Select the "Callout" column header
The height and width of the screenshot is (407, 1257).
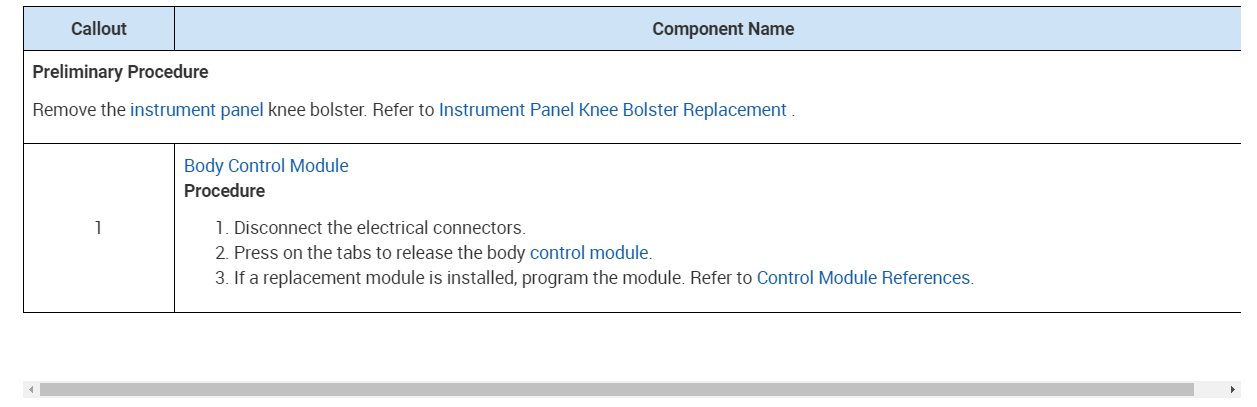point(99,29)
